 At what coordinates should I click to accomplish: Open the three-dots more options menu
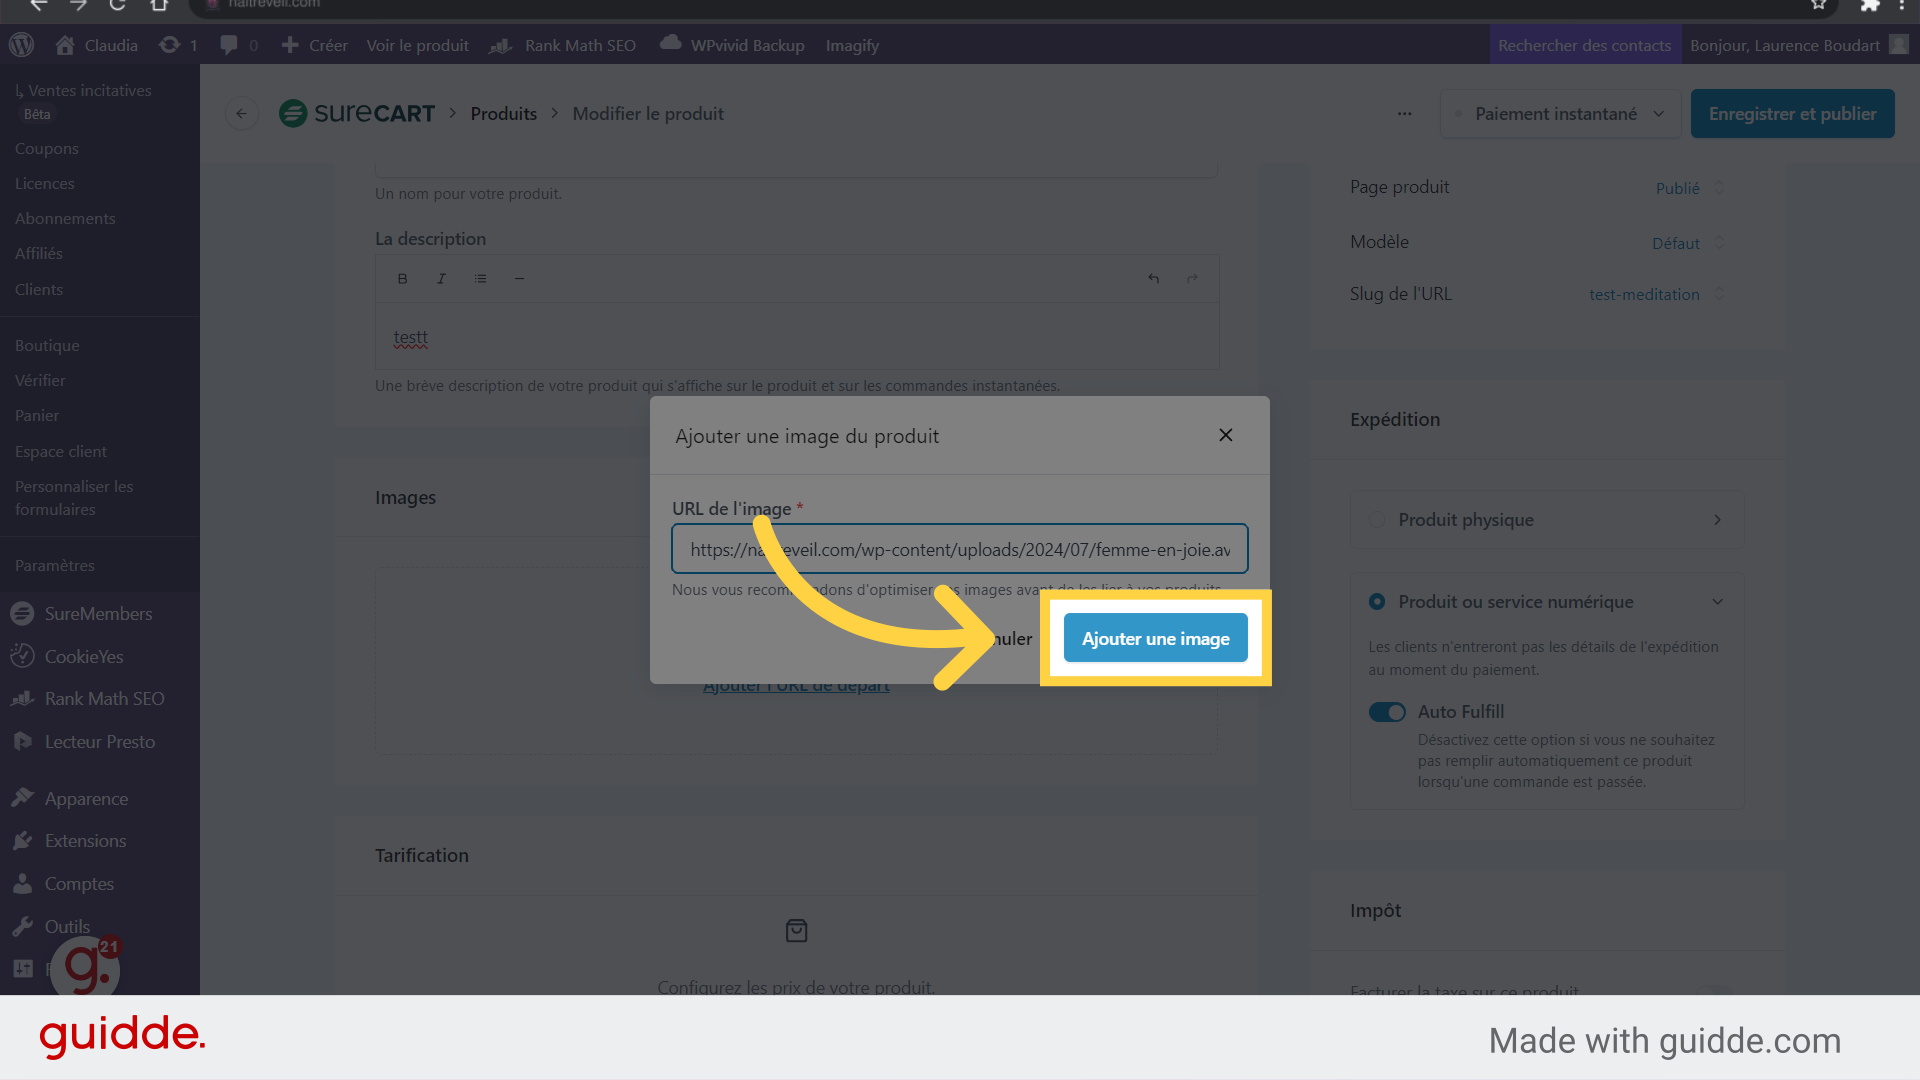point(1404,114)
